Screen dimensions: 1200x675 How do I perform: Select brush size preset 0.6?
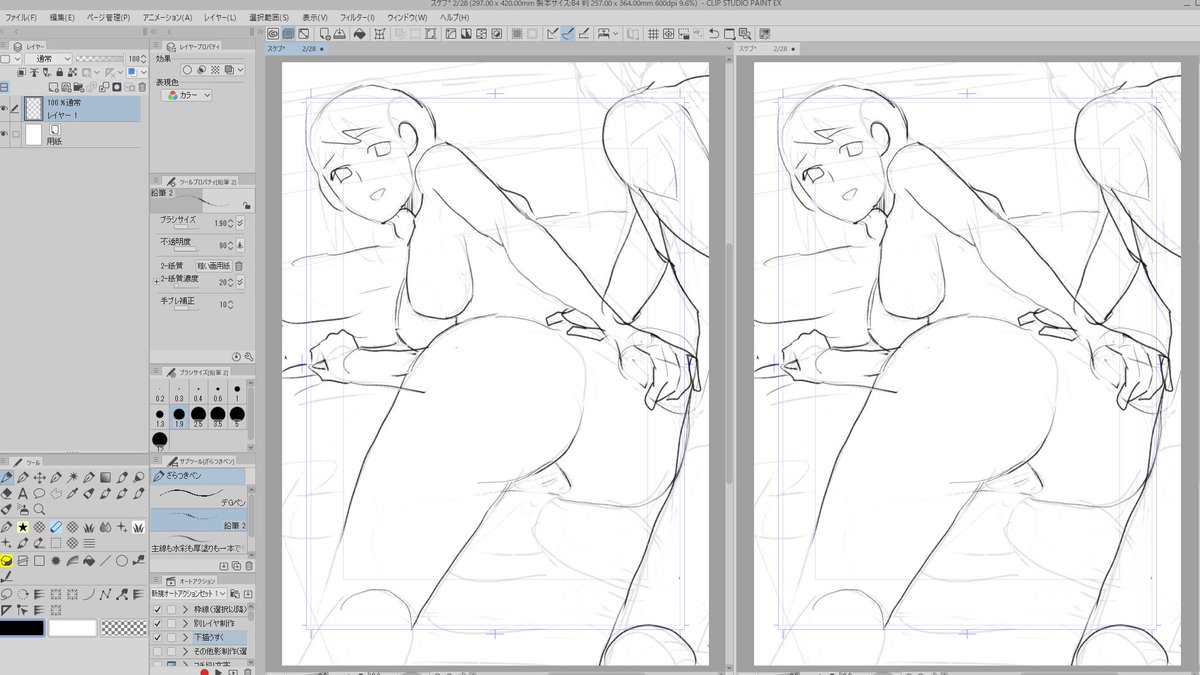[x=218, y=391]
